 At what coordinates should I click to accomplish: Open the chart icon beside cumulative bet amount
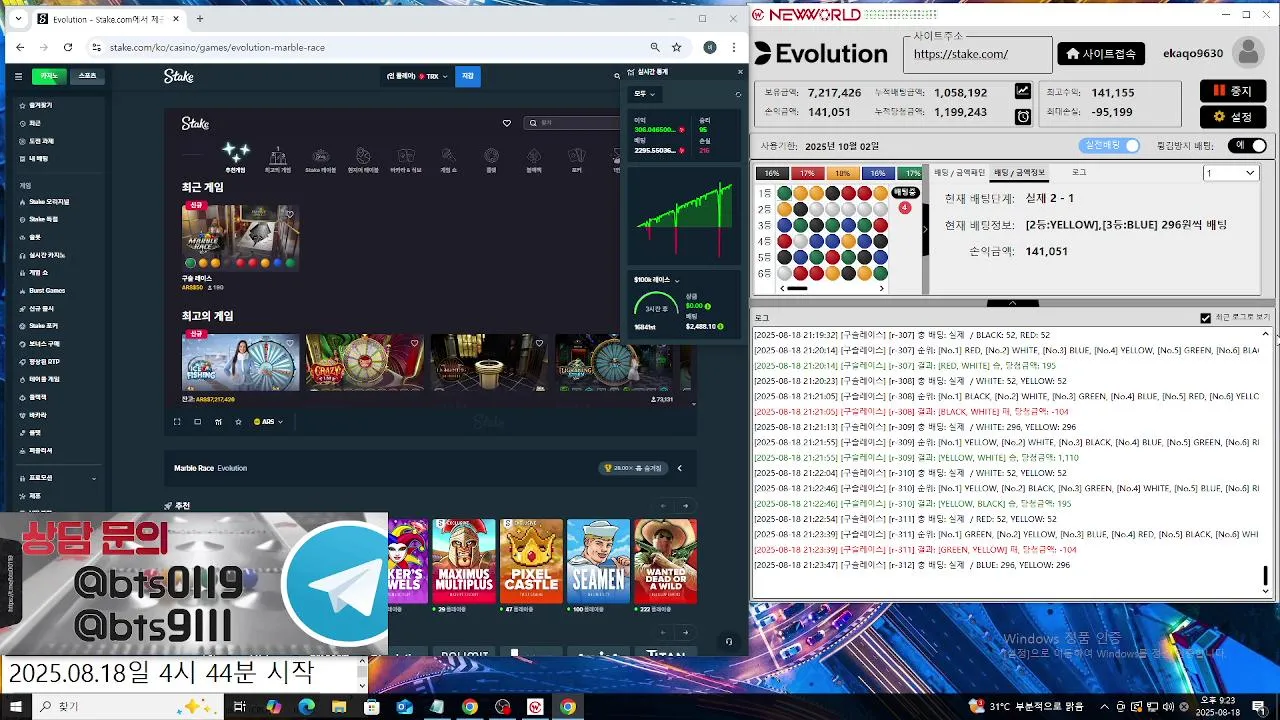pyautogui.click(x=1022, y=91)
